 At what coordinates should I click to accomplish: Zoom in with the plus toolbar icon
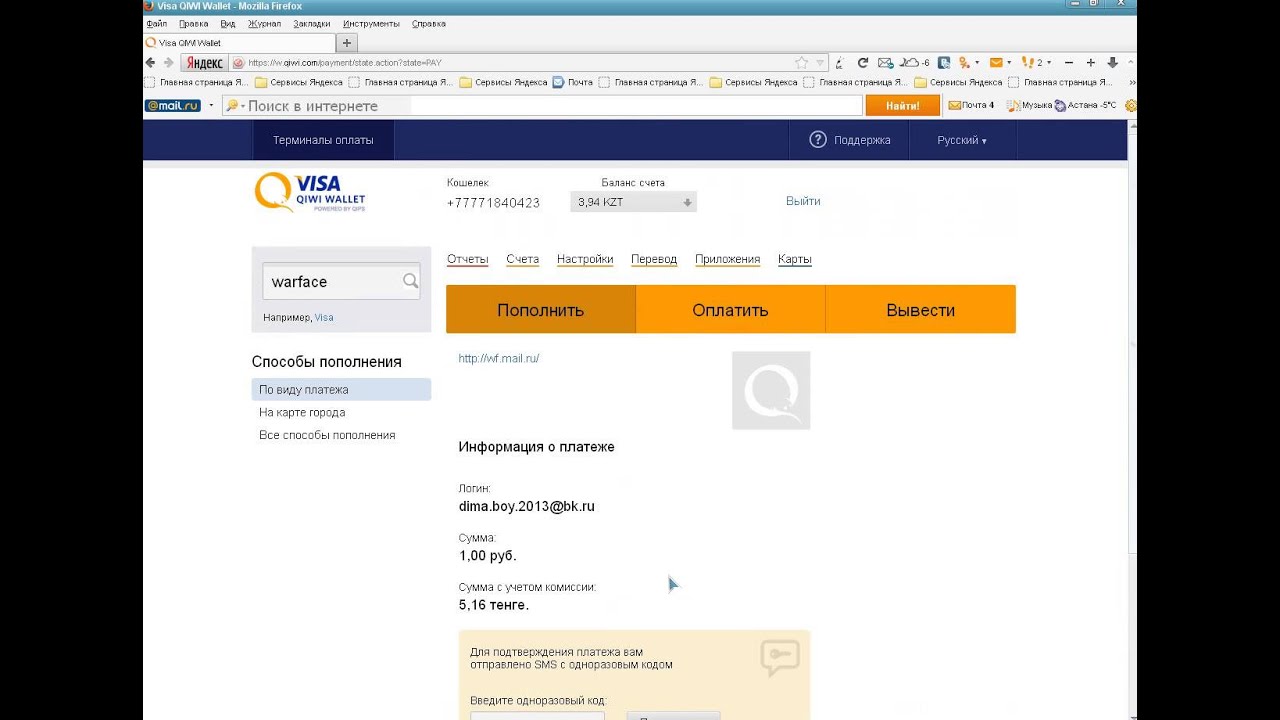point(1091,62)
